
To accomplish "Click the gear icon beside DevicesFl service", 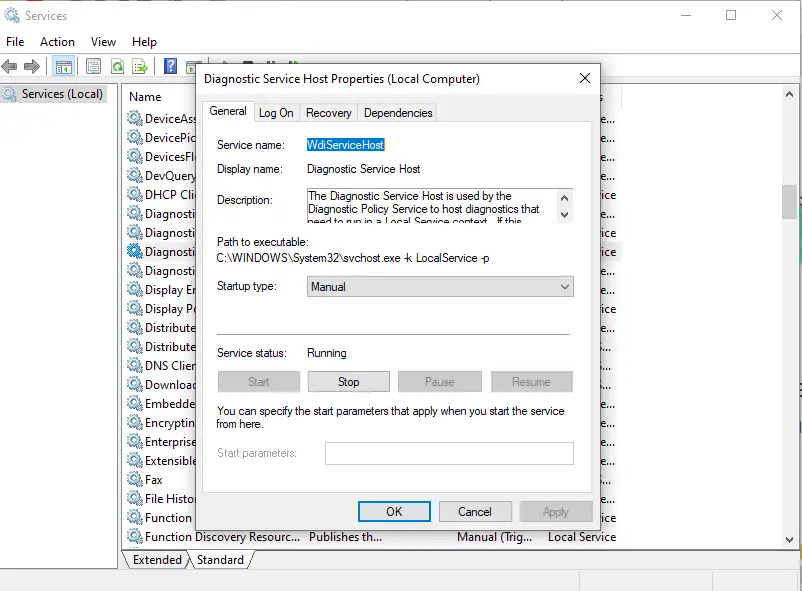I will click(x=135, y=156).
